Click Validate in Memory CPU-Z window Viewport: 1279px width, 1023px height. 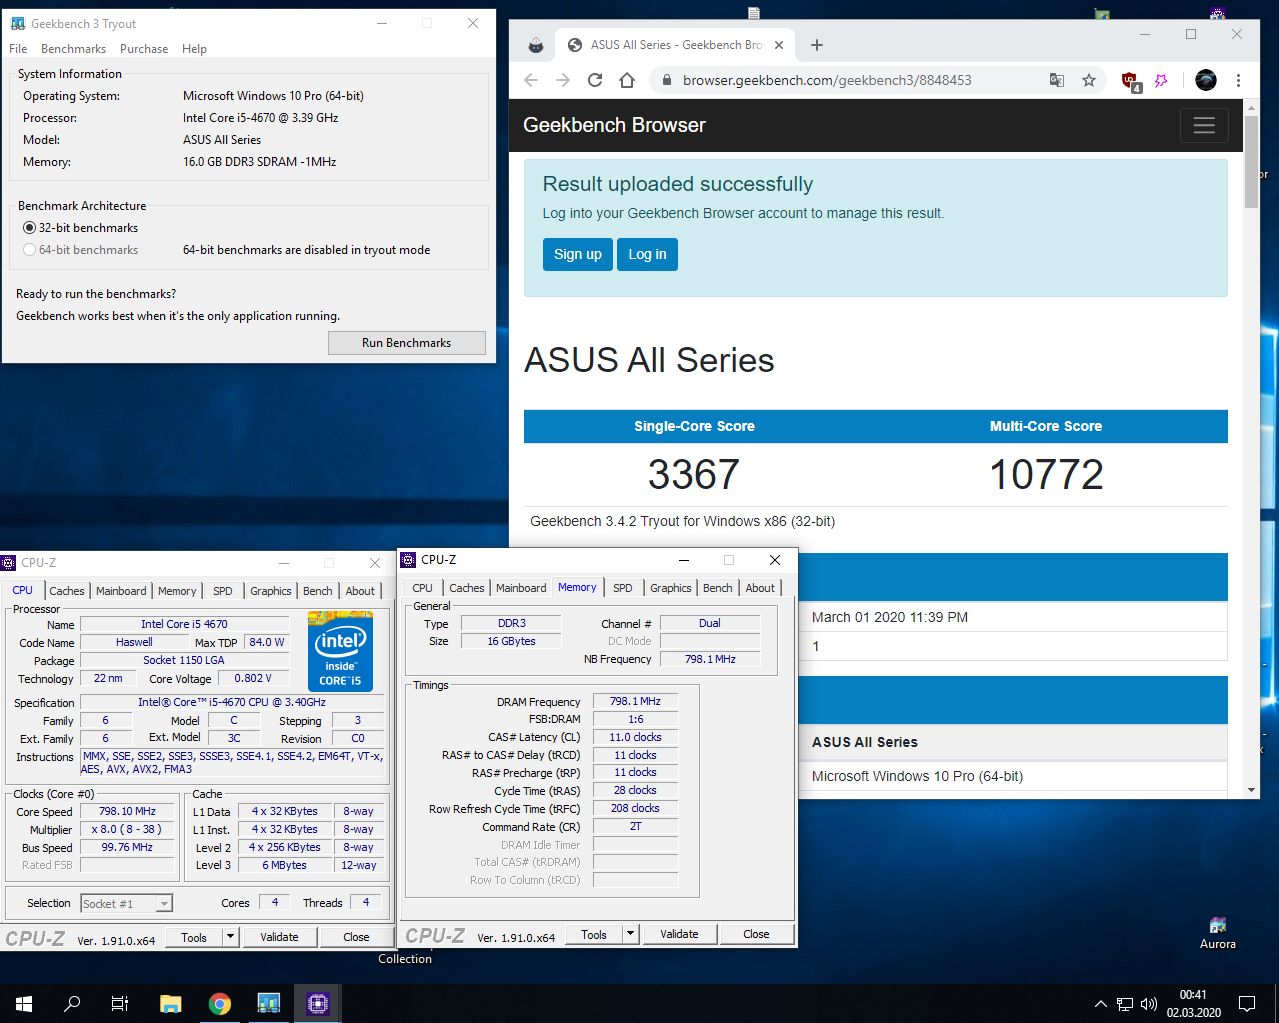(x=679, y=934)
